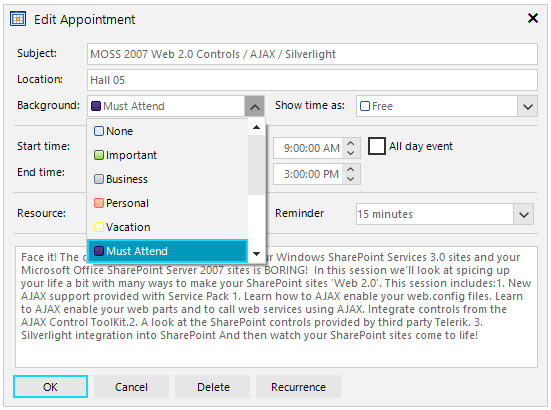Click the orange Personal color swatch
Viewport: 551px width, 410px height.
99,203
